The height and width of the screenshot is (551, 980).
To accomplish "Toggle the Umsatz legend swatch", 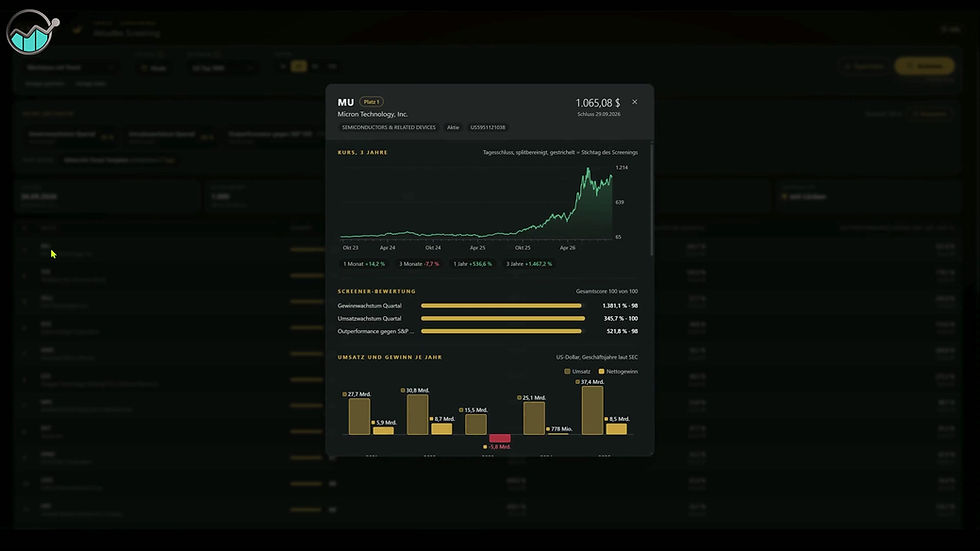I will pyautogui.click(x=568, y=372).
